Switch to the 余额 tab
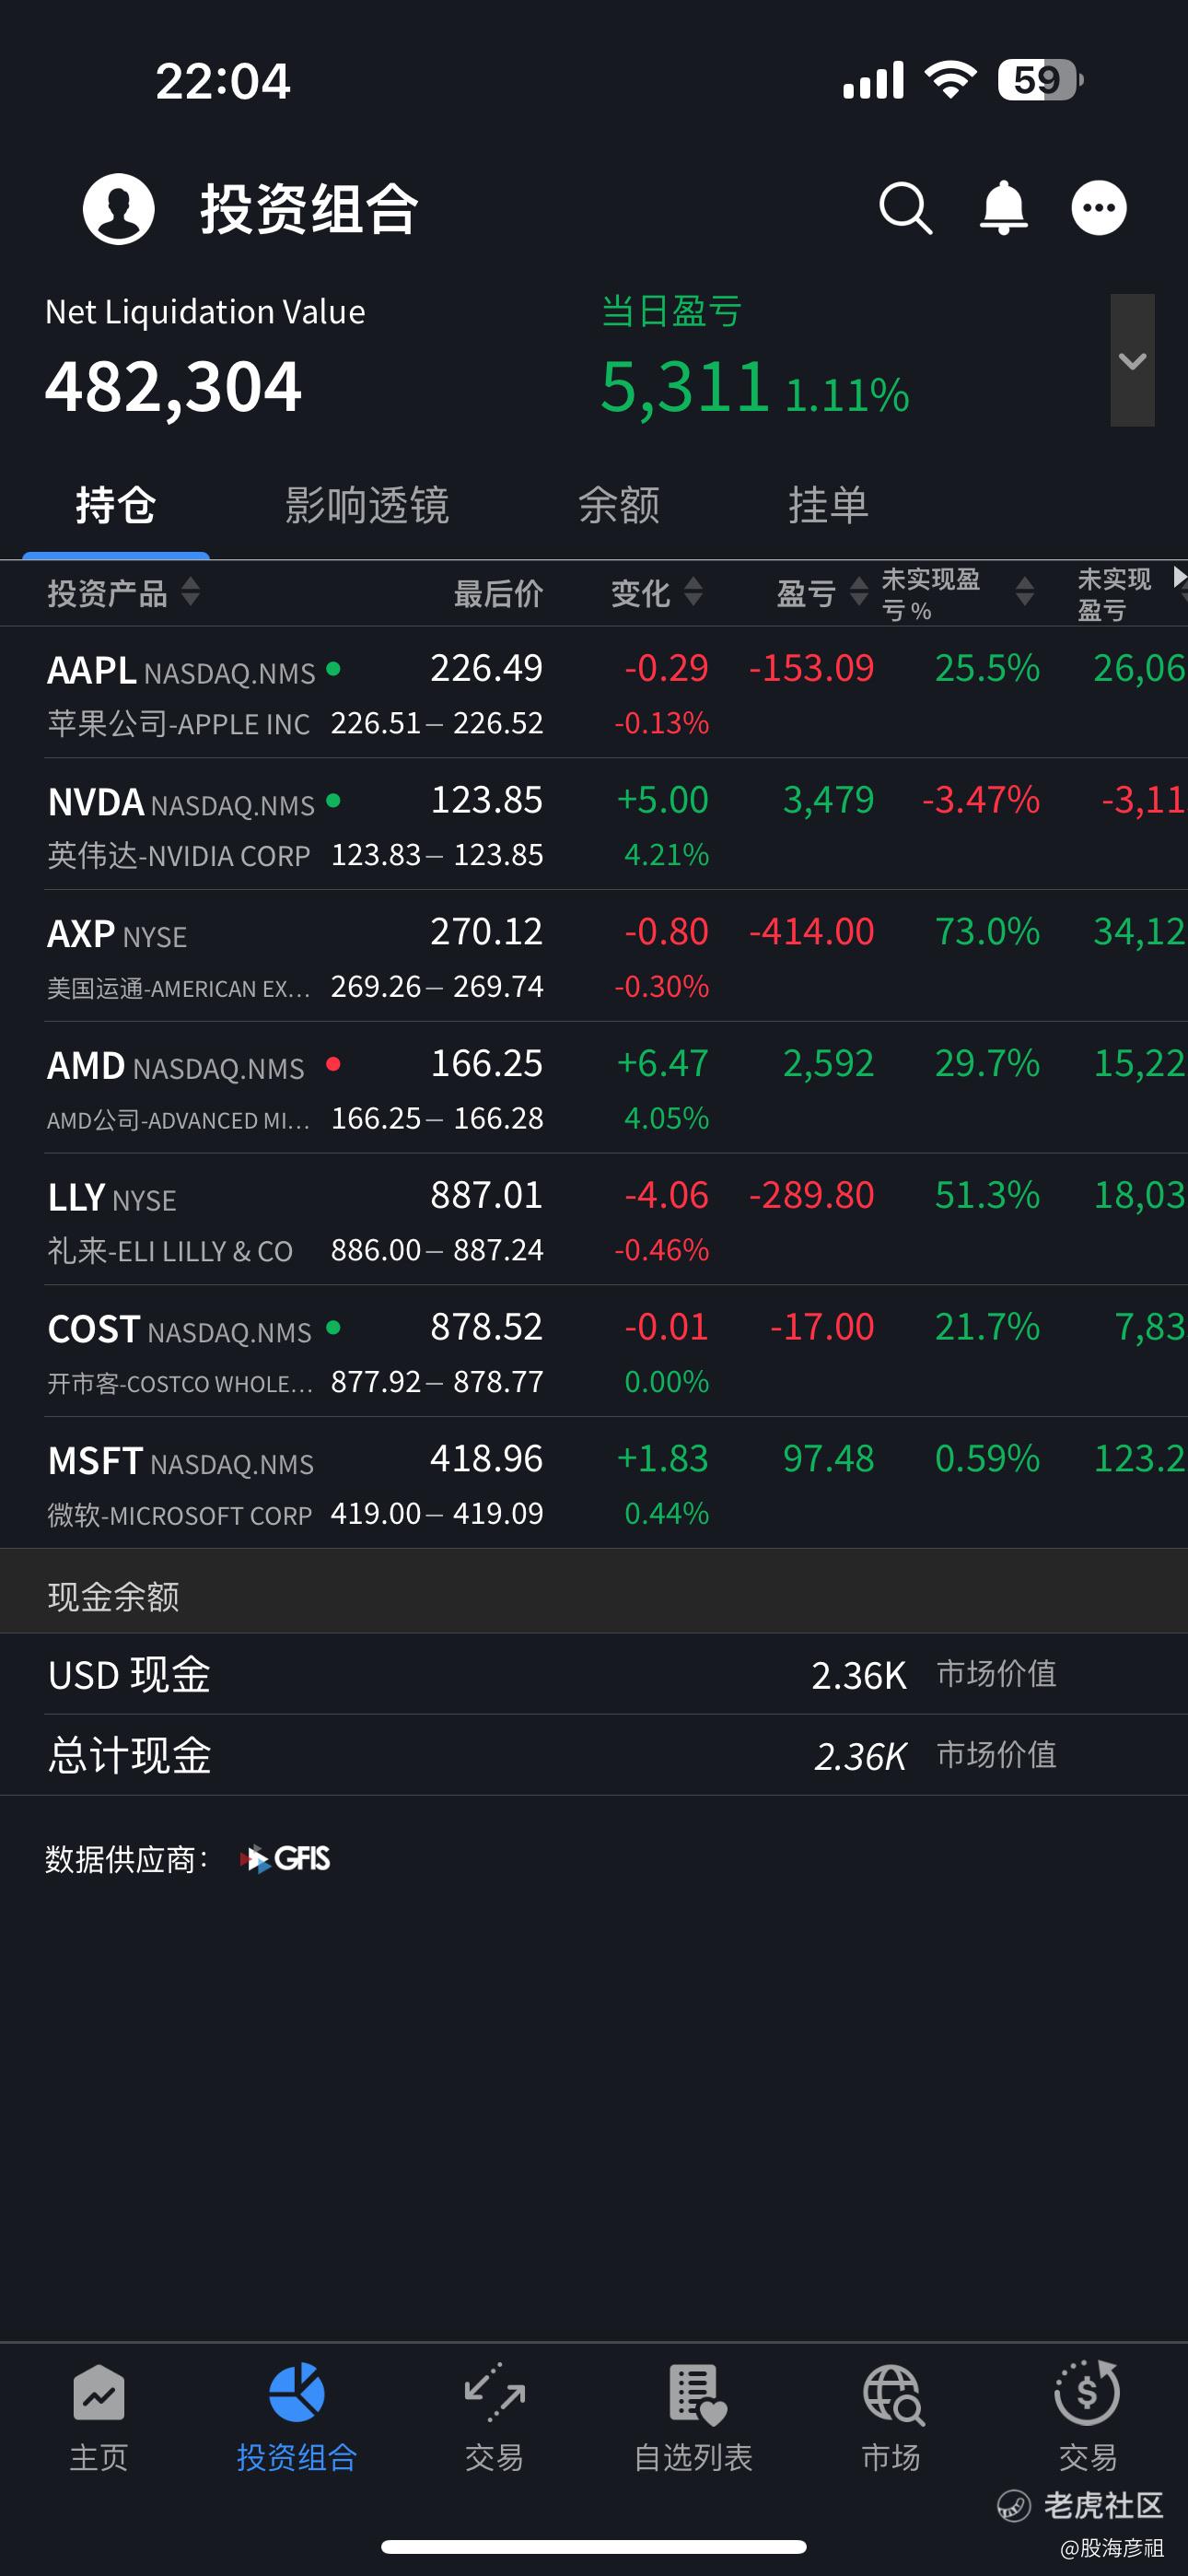This screenshot has height=2576, width=1188. coord(619,505)
